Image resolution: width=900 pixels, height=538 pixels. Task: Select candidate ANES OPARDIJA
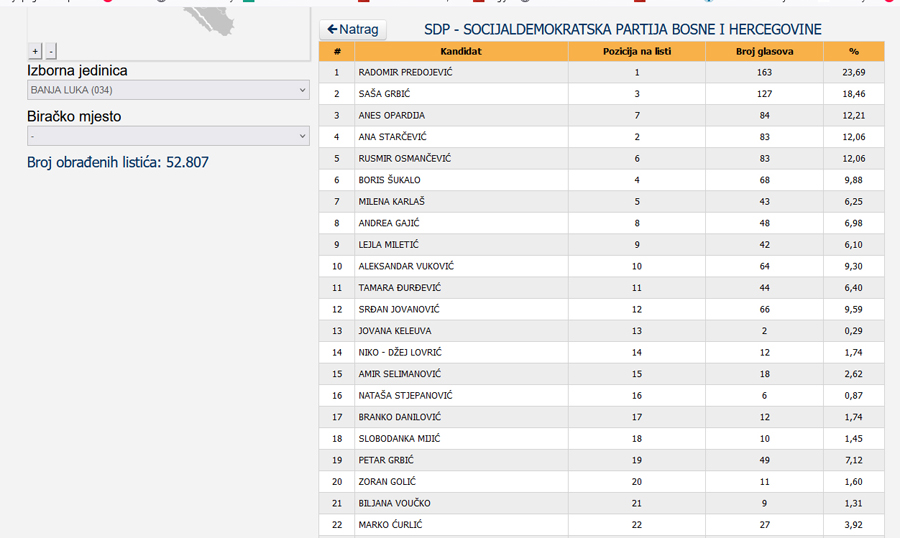pyautogui.click(x=391, y=115)
